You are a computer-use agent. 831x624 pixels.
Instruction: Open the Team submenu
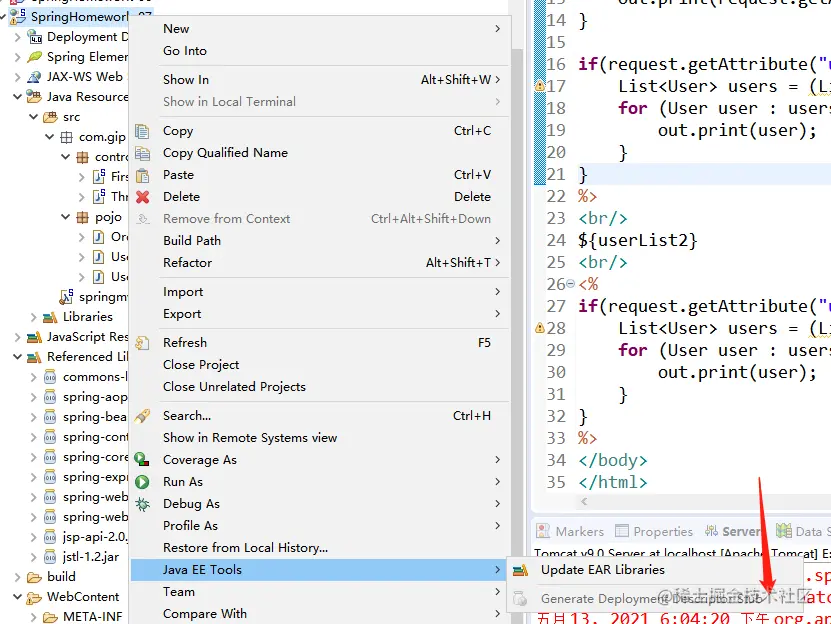(x=320, y=592)
